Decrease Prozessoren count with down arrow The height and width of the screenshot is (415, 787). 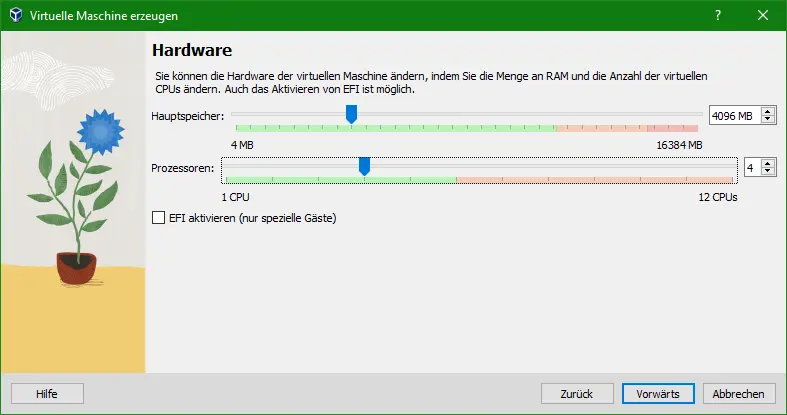point(767,171)
